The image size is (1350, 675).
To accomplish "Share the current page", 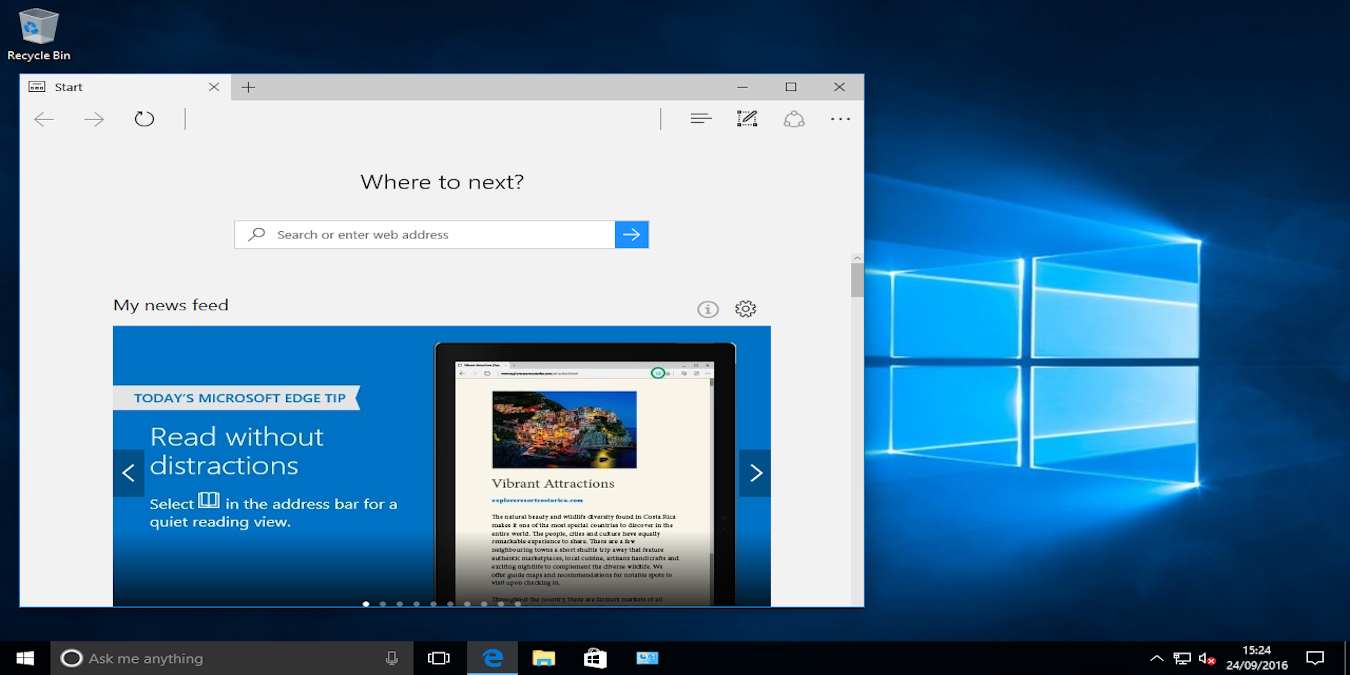I will tap(794, 118).
